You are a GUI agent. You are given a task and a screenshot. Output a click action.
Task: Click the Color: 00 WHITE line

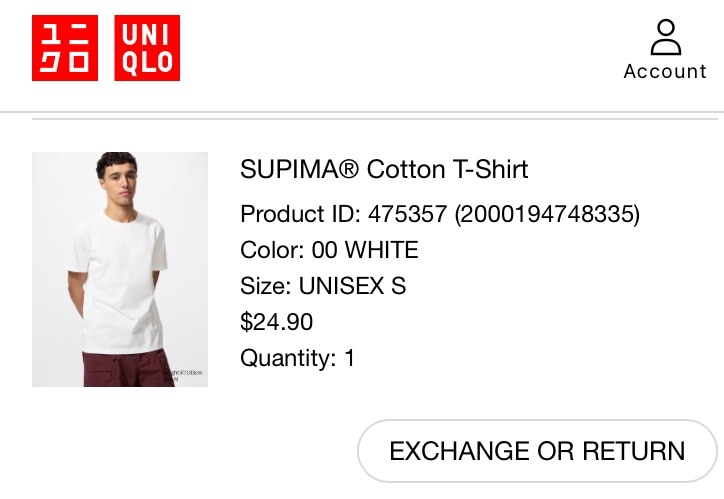coord(329,250)
